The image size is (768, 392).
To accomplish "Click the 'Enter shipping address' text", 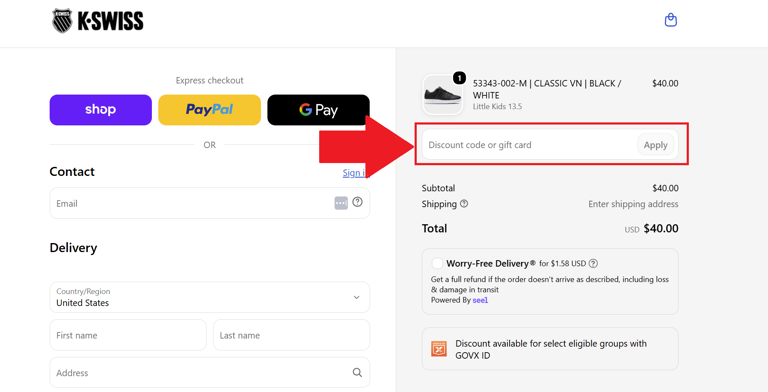I will (x=633, y=204).
